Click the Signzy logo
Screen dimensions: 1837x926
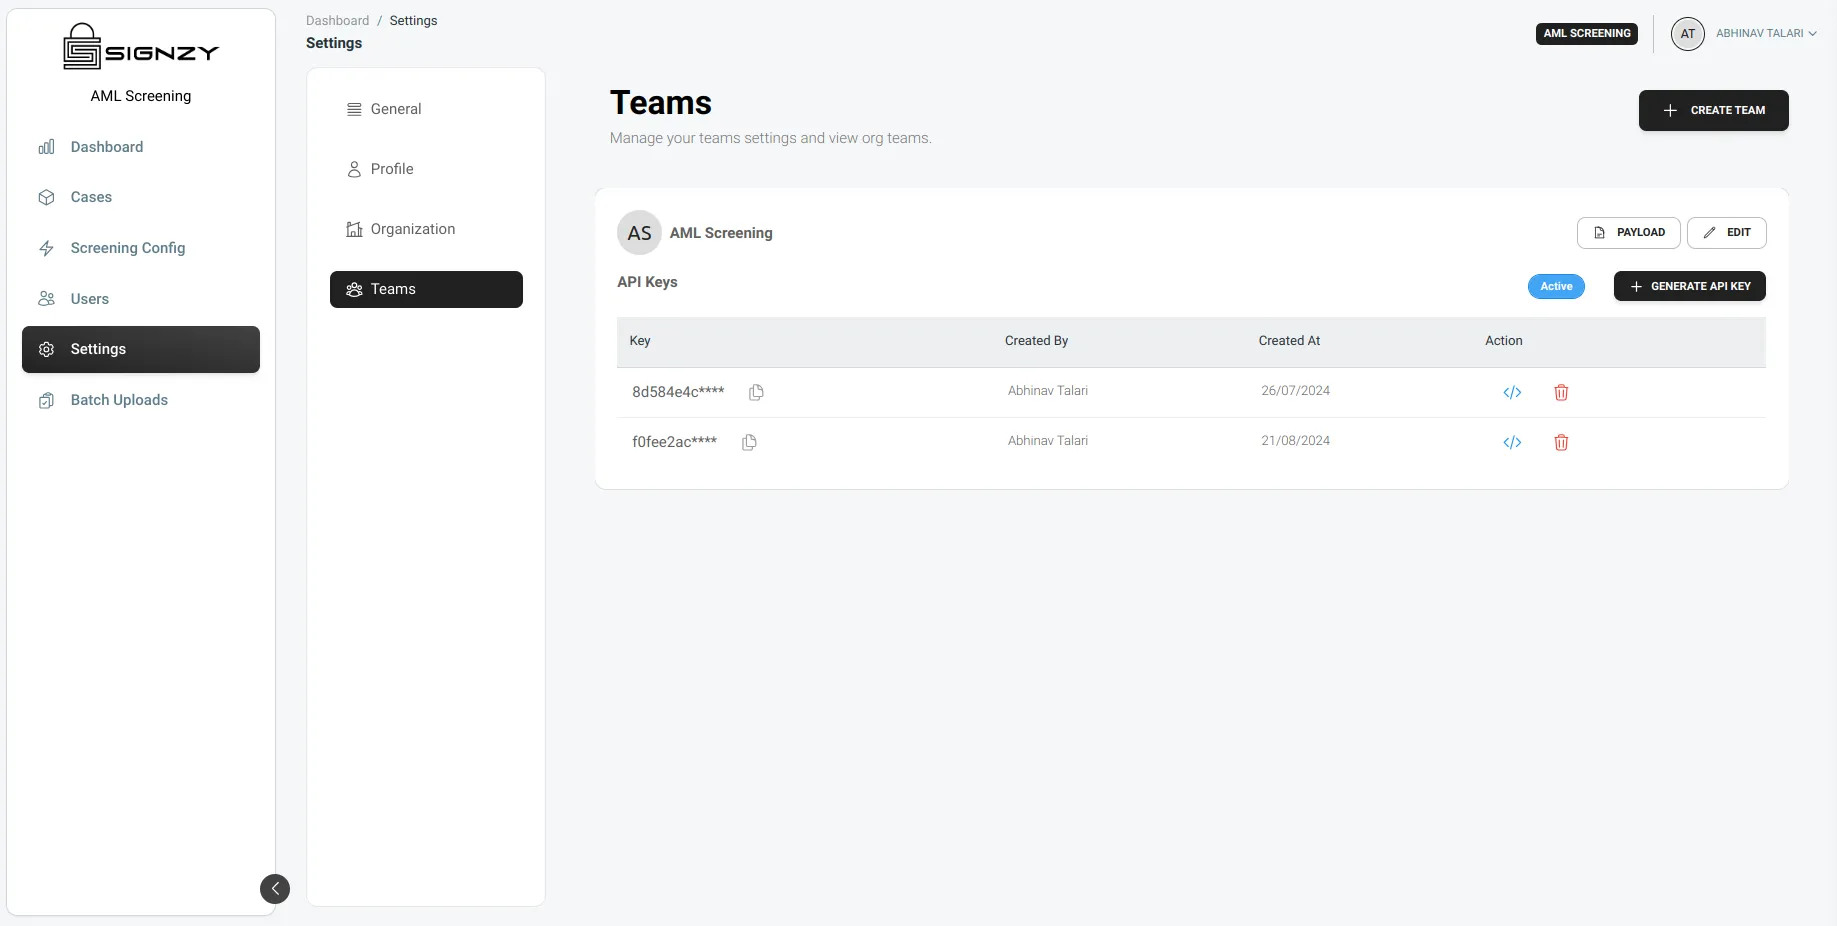click(141, 47)
